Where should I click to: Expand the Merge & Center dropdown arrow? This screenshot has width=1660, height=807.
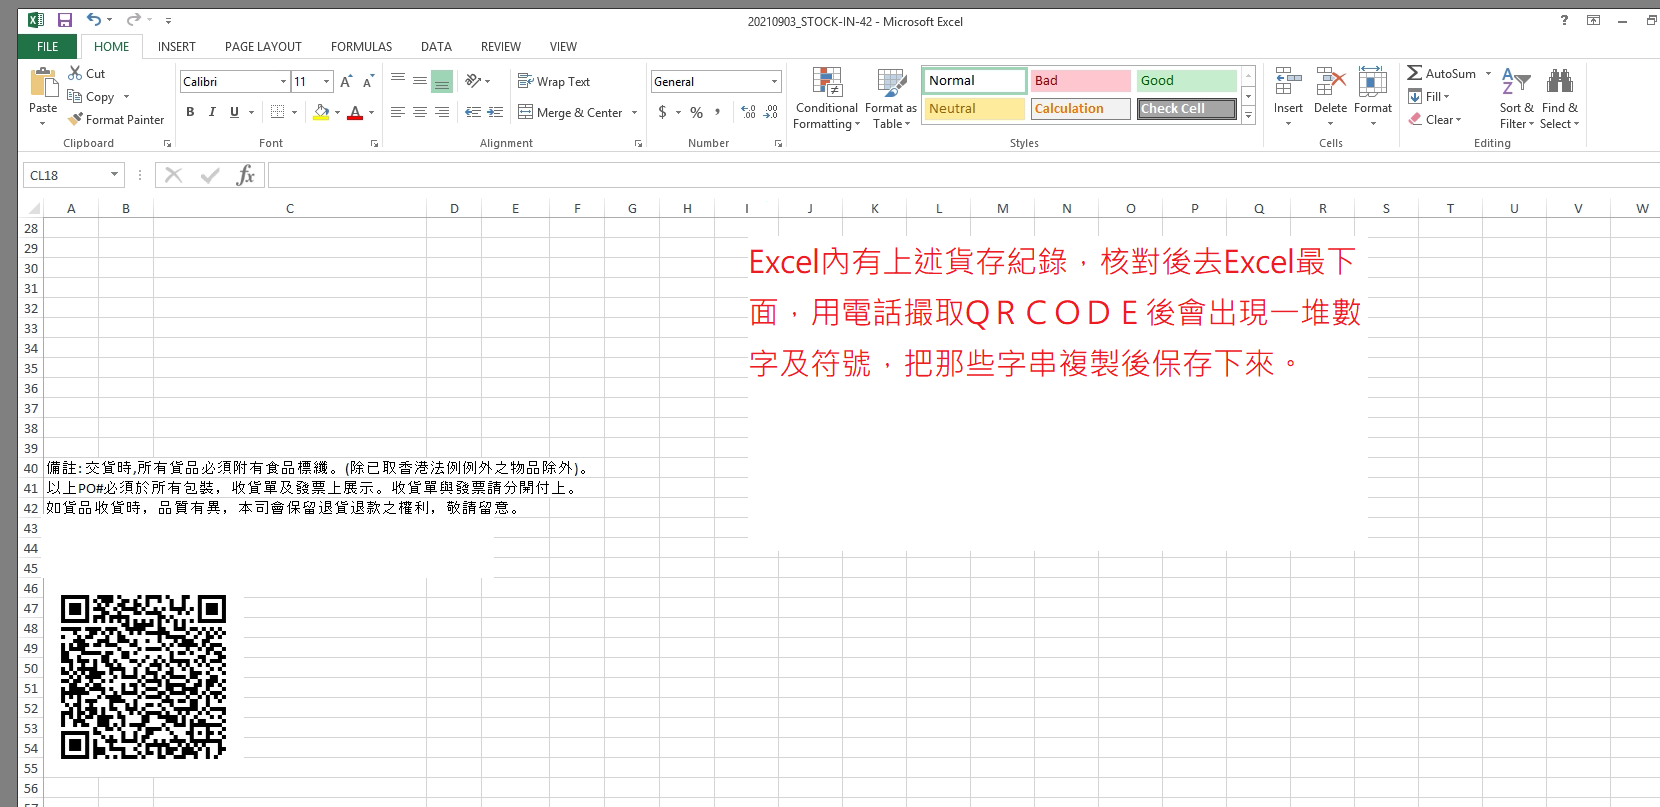(634, 112)
